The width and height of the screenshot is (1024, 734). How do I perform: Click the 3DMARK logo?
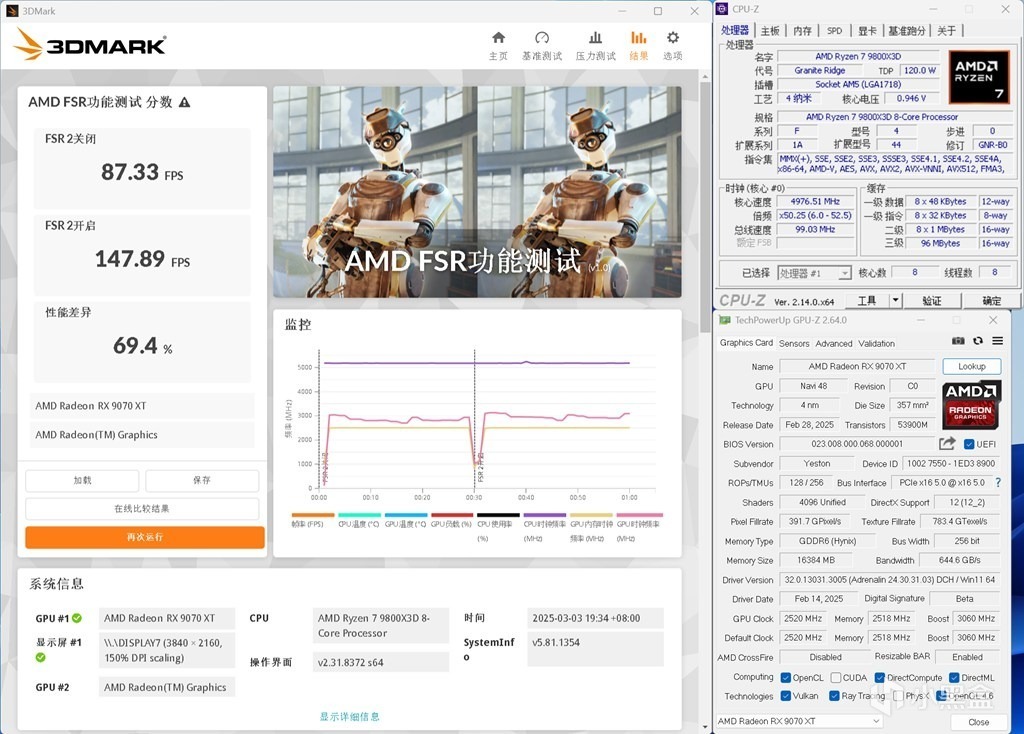(90, 44)
